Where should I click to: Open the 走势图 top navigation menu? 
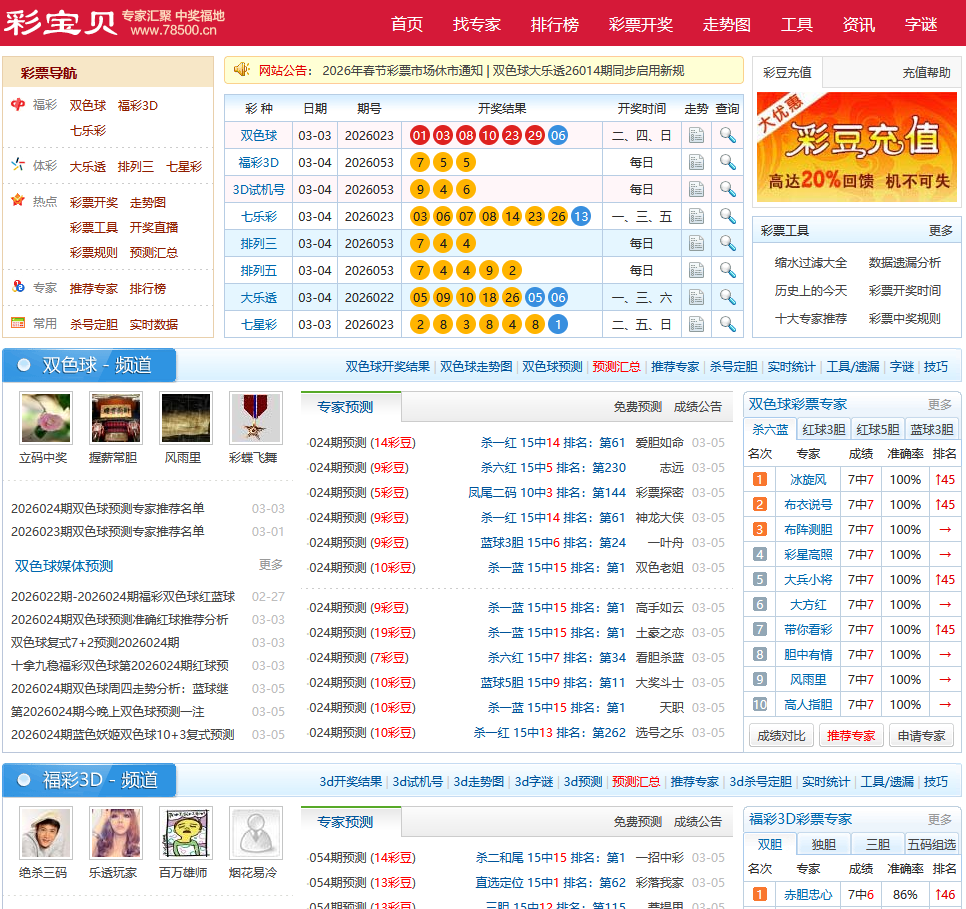[726, 24]
